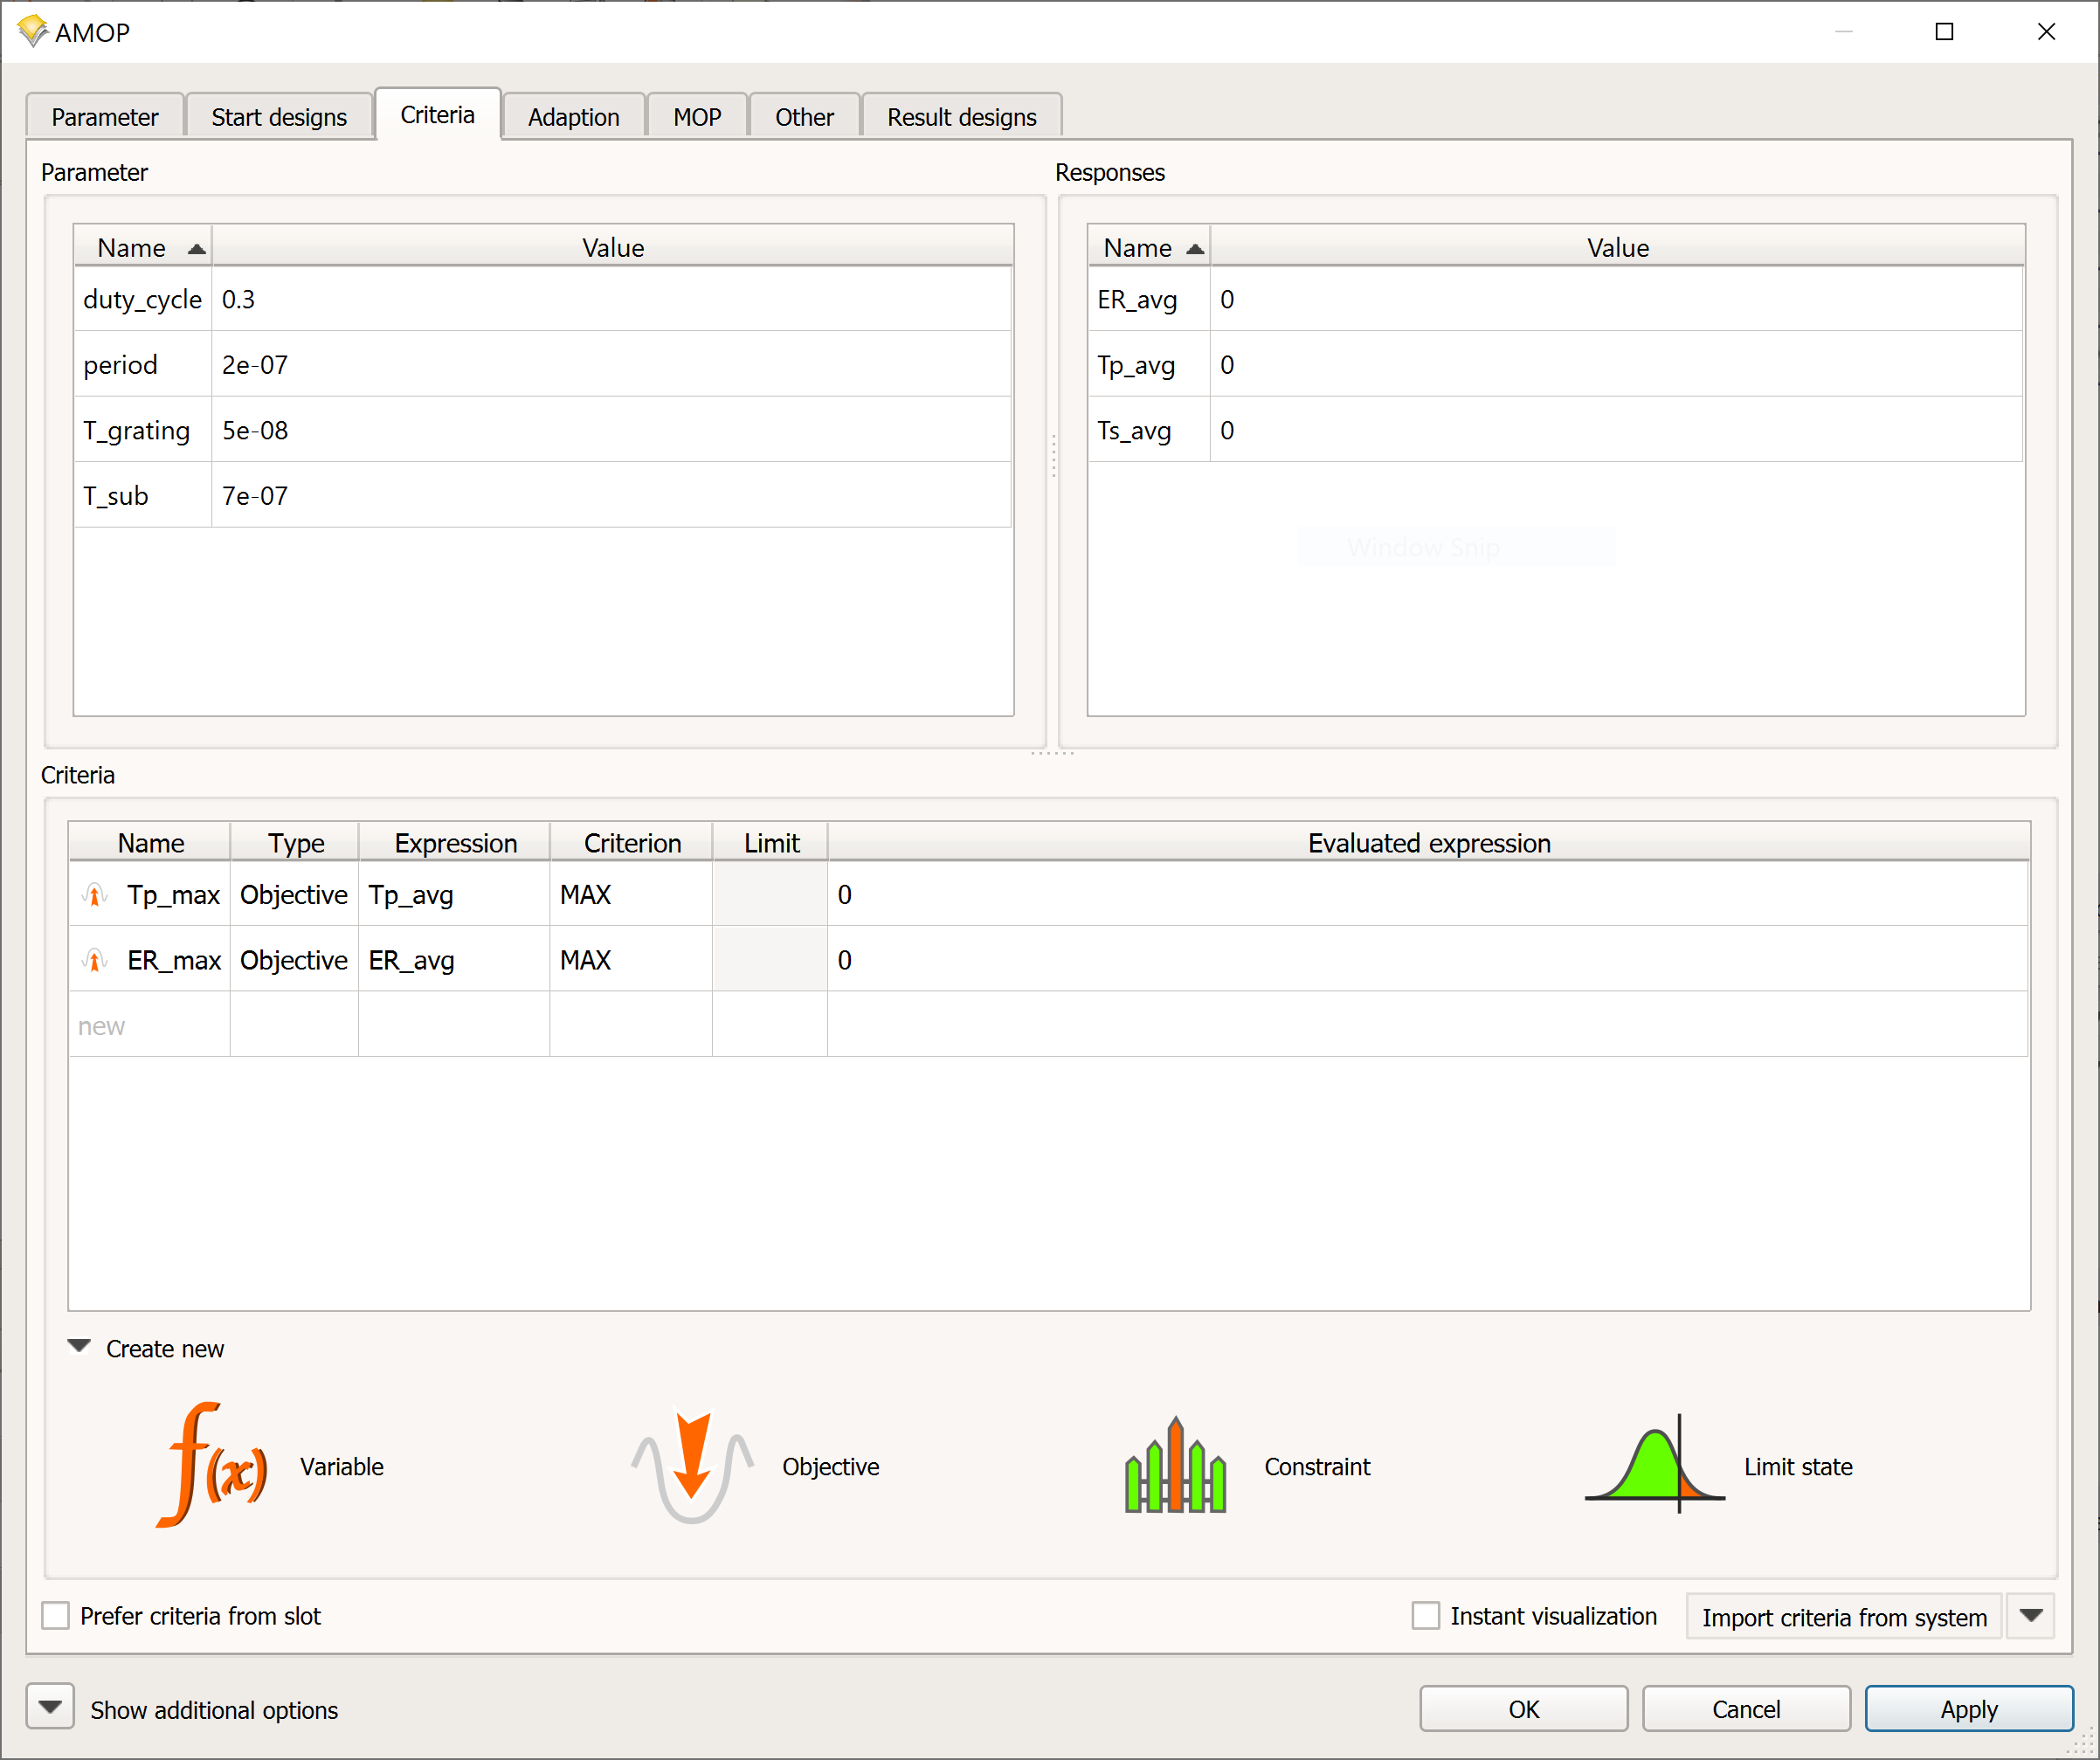Sort Responses table by Name header

[x=1149, y=247]
